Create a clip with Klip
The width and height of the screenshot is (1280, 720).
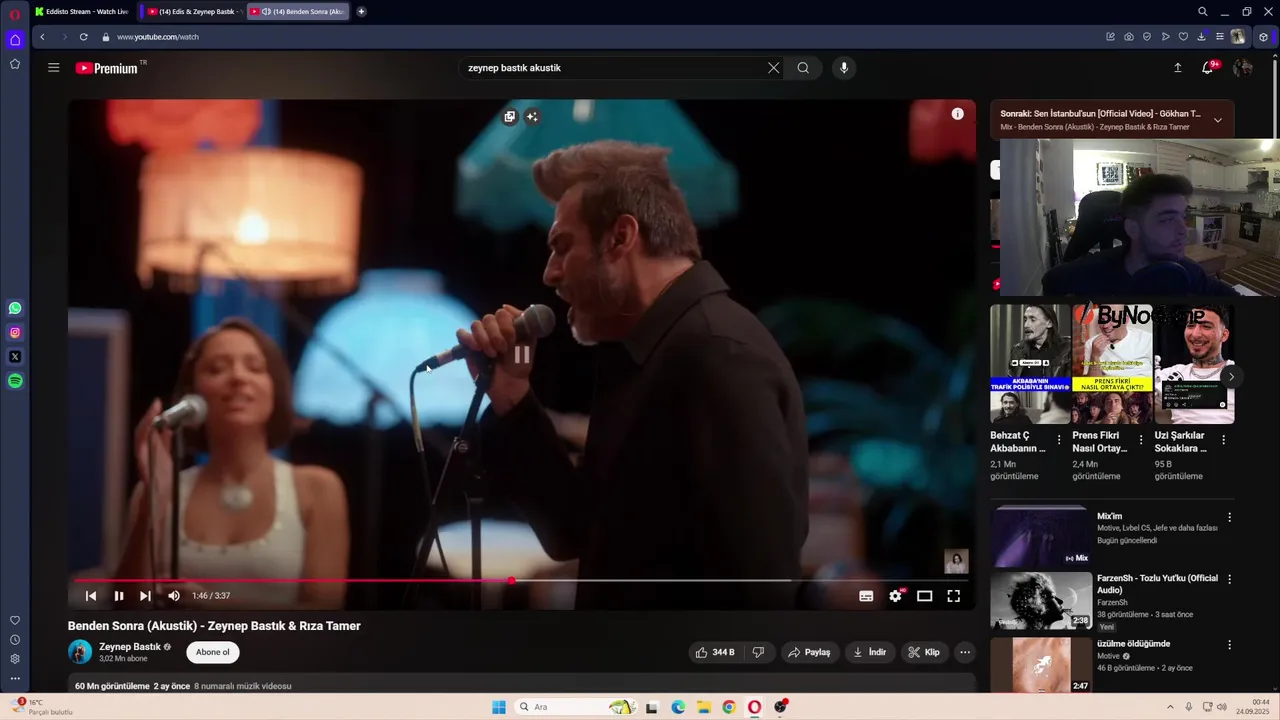coord(924,652)
